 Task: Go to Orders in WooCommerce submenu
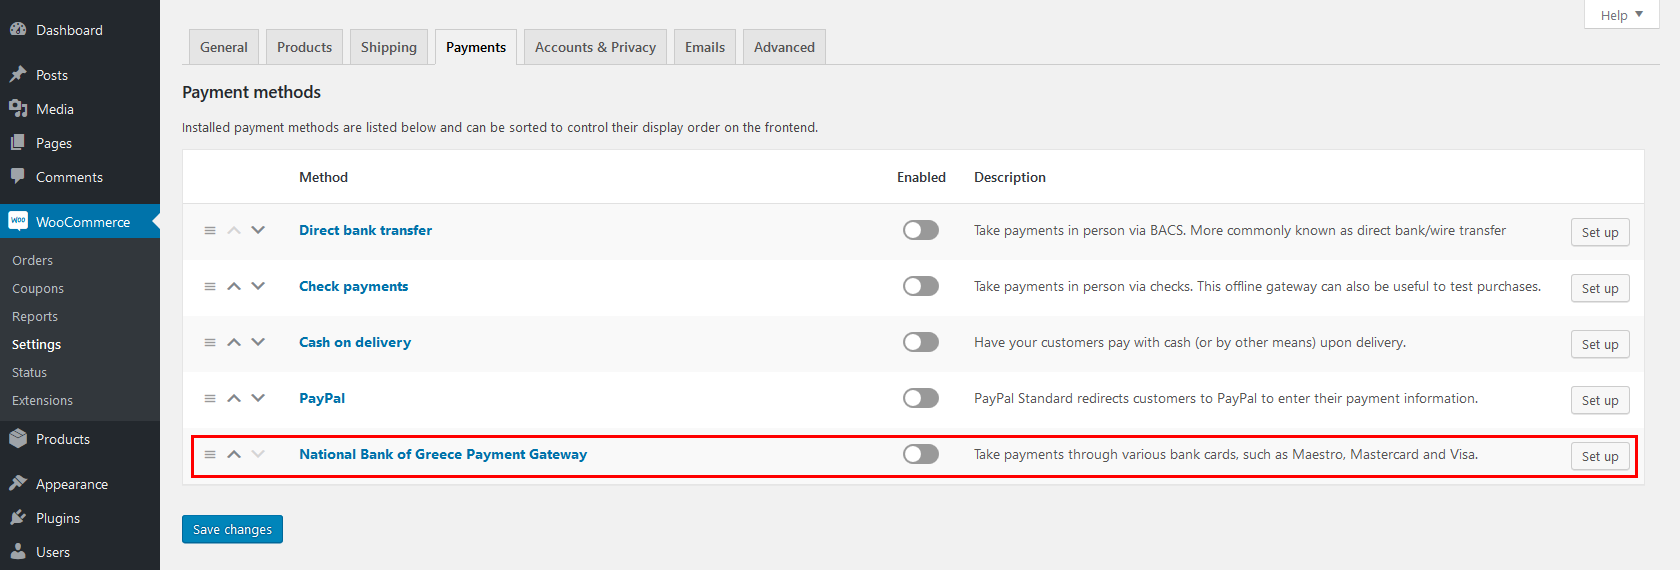click(x=33, y=260)
